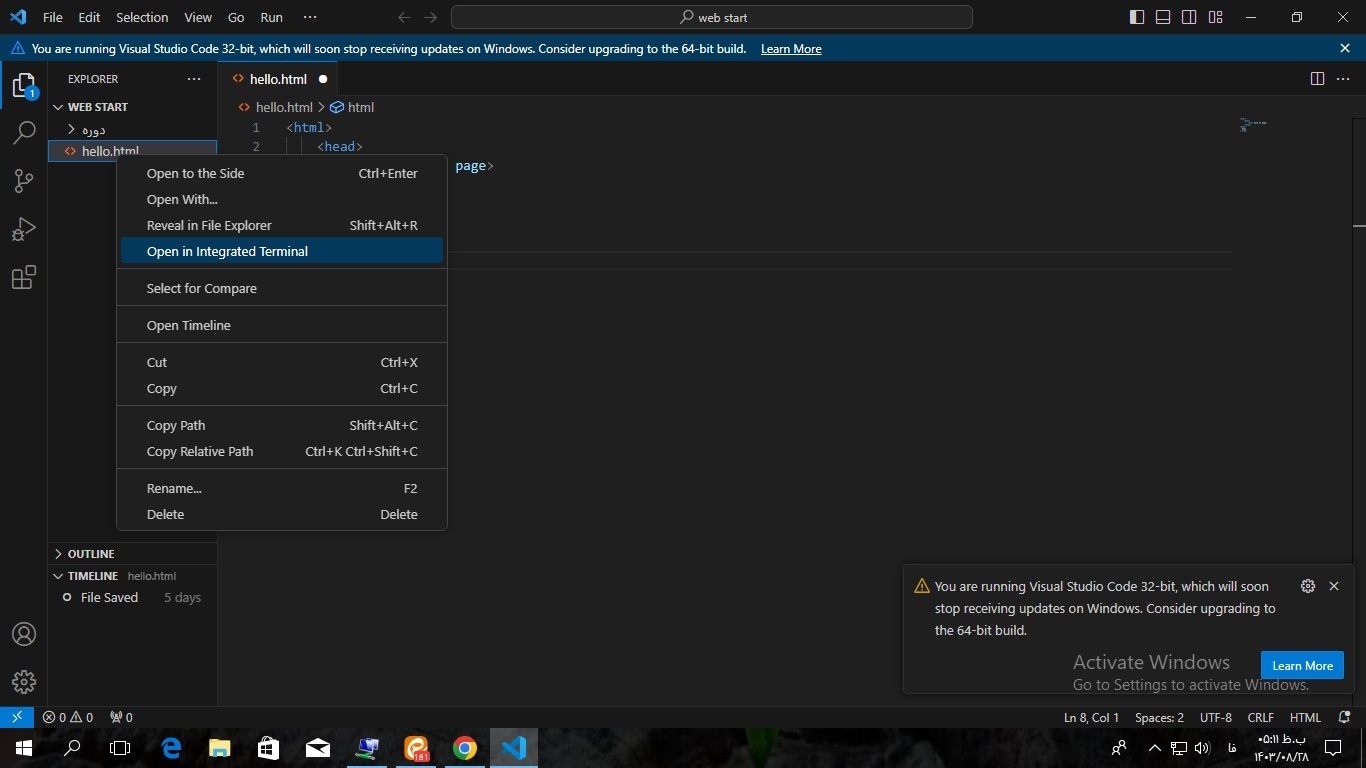This screenshot has height=768, width=1366.
Task: Choose Copy Path
Action: coord(282,425)
